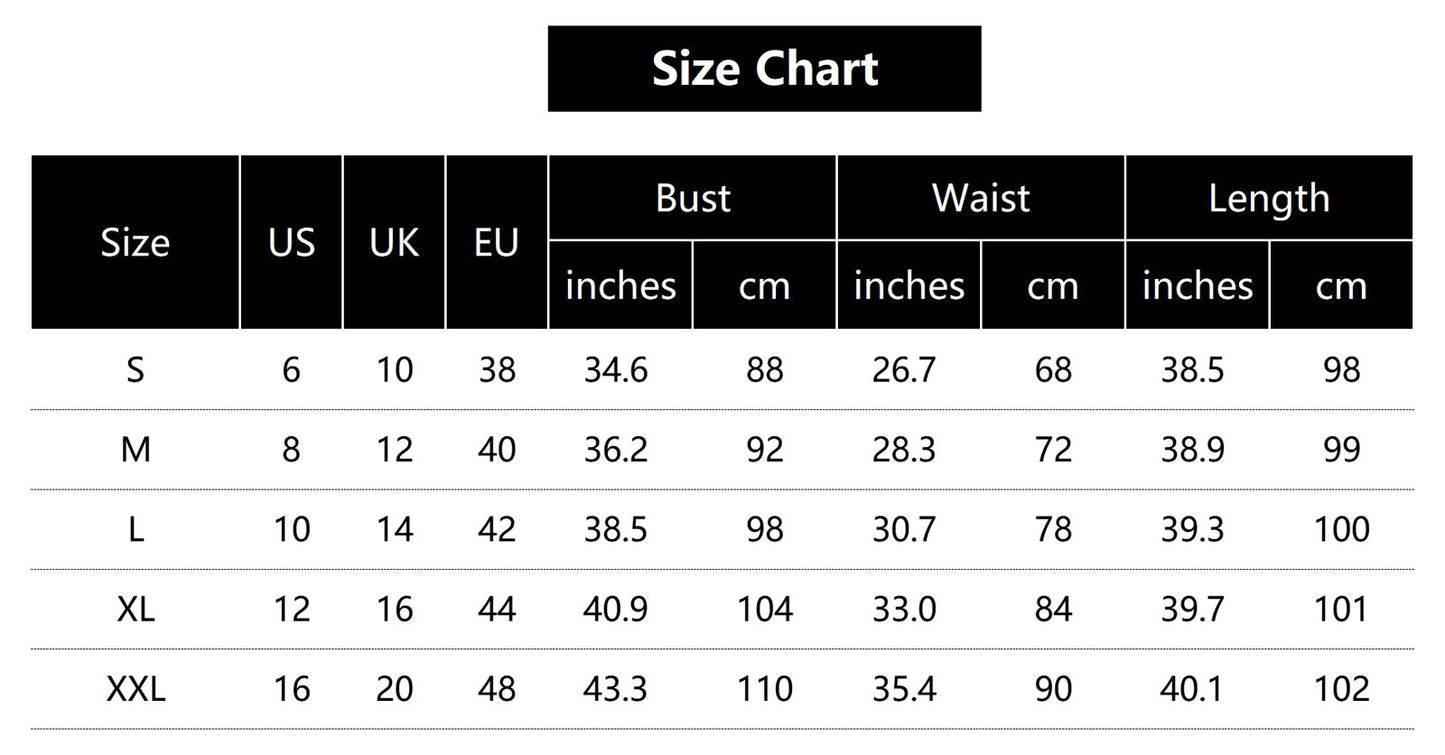Image resolution: width=1445 pixels, height=755 pixels.
Task: Select the XXL size row label
Action: click(135, 689)
